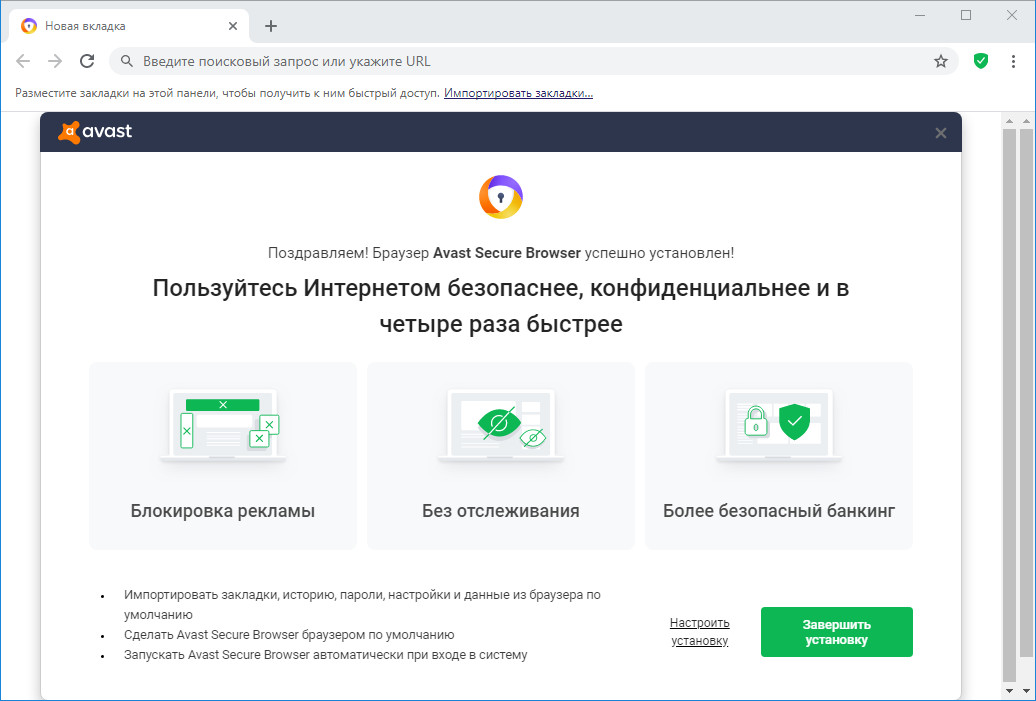Focus the address bar search field
Screen dimensions: 1036x701
point(534,61)
